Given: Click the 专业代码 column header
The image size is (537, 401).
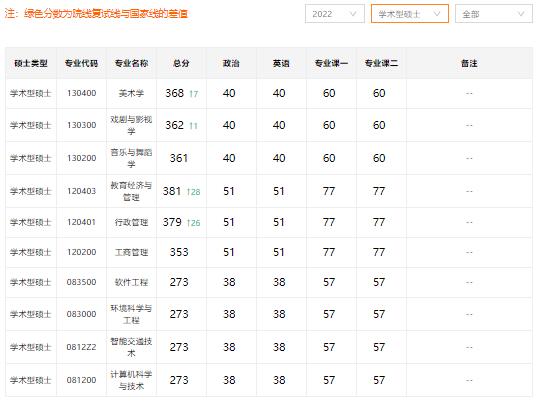Looking at the screenshot, I should pos(82,63).
